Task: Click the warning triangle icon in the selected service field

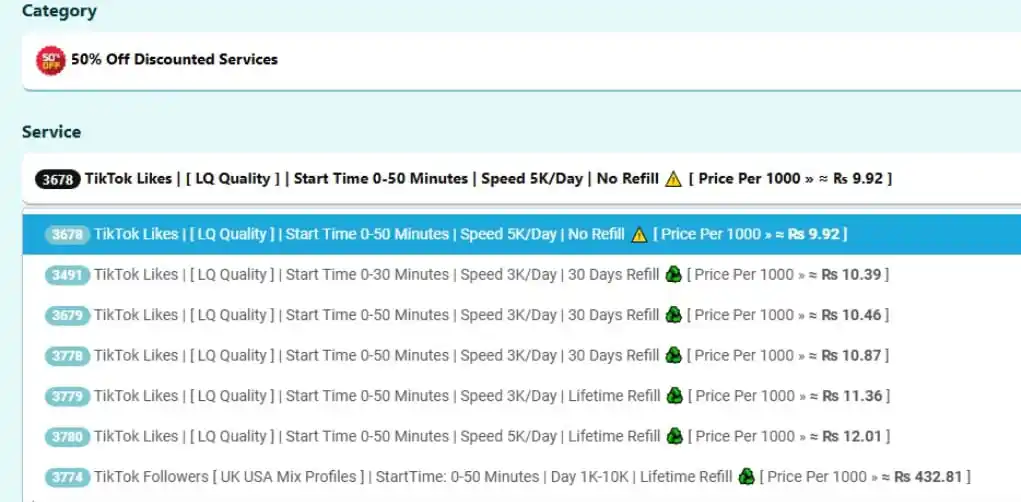Action: (x=673, y=179)
